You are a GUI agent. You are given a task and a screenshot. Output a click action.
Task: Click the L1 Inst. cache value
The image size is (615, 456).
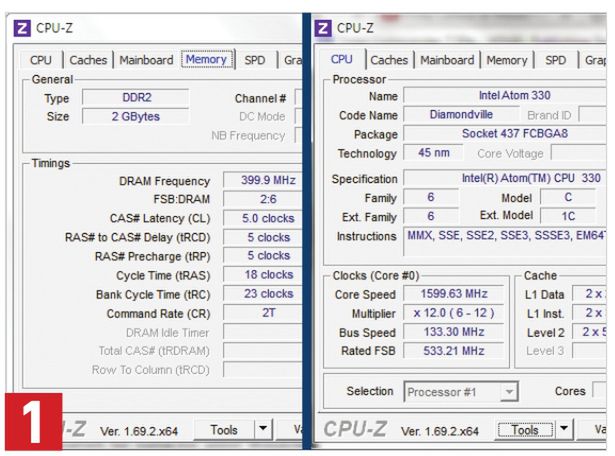pyautogui.click(x=590, y=313)
